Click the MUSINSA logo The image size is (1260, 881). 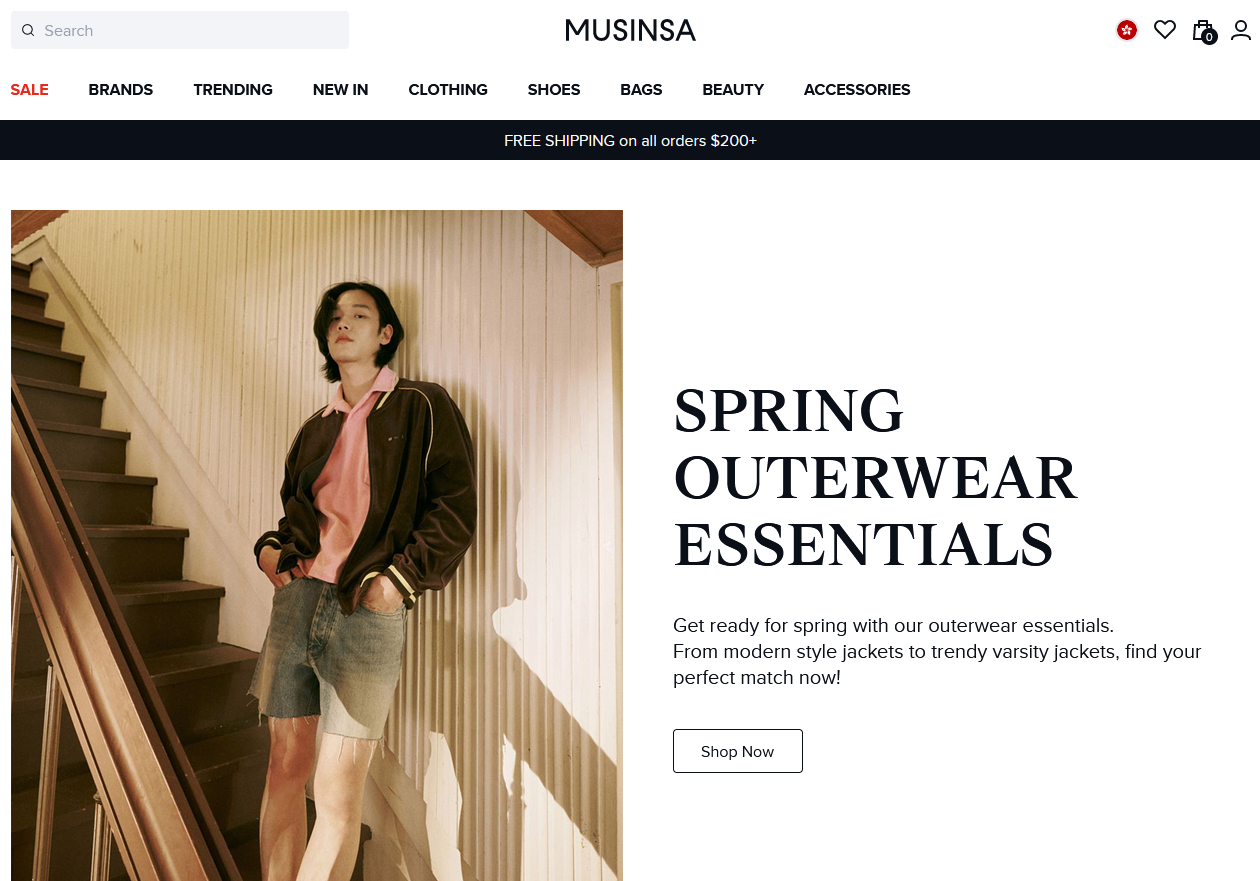(x=630, y=30)
